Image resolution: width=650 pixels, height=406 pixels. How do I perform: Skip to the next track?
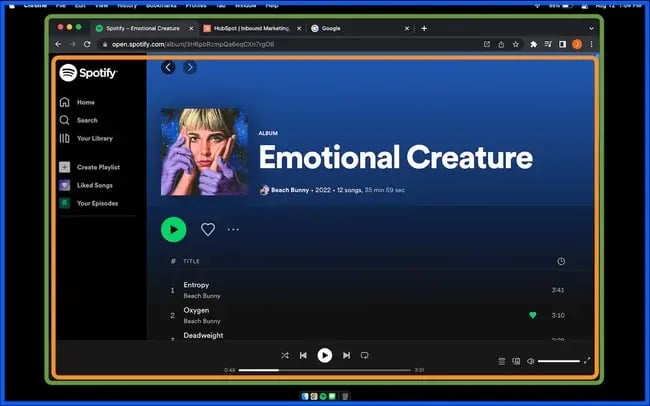click(x=346, y=355)
